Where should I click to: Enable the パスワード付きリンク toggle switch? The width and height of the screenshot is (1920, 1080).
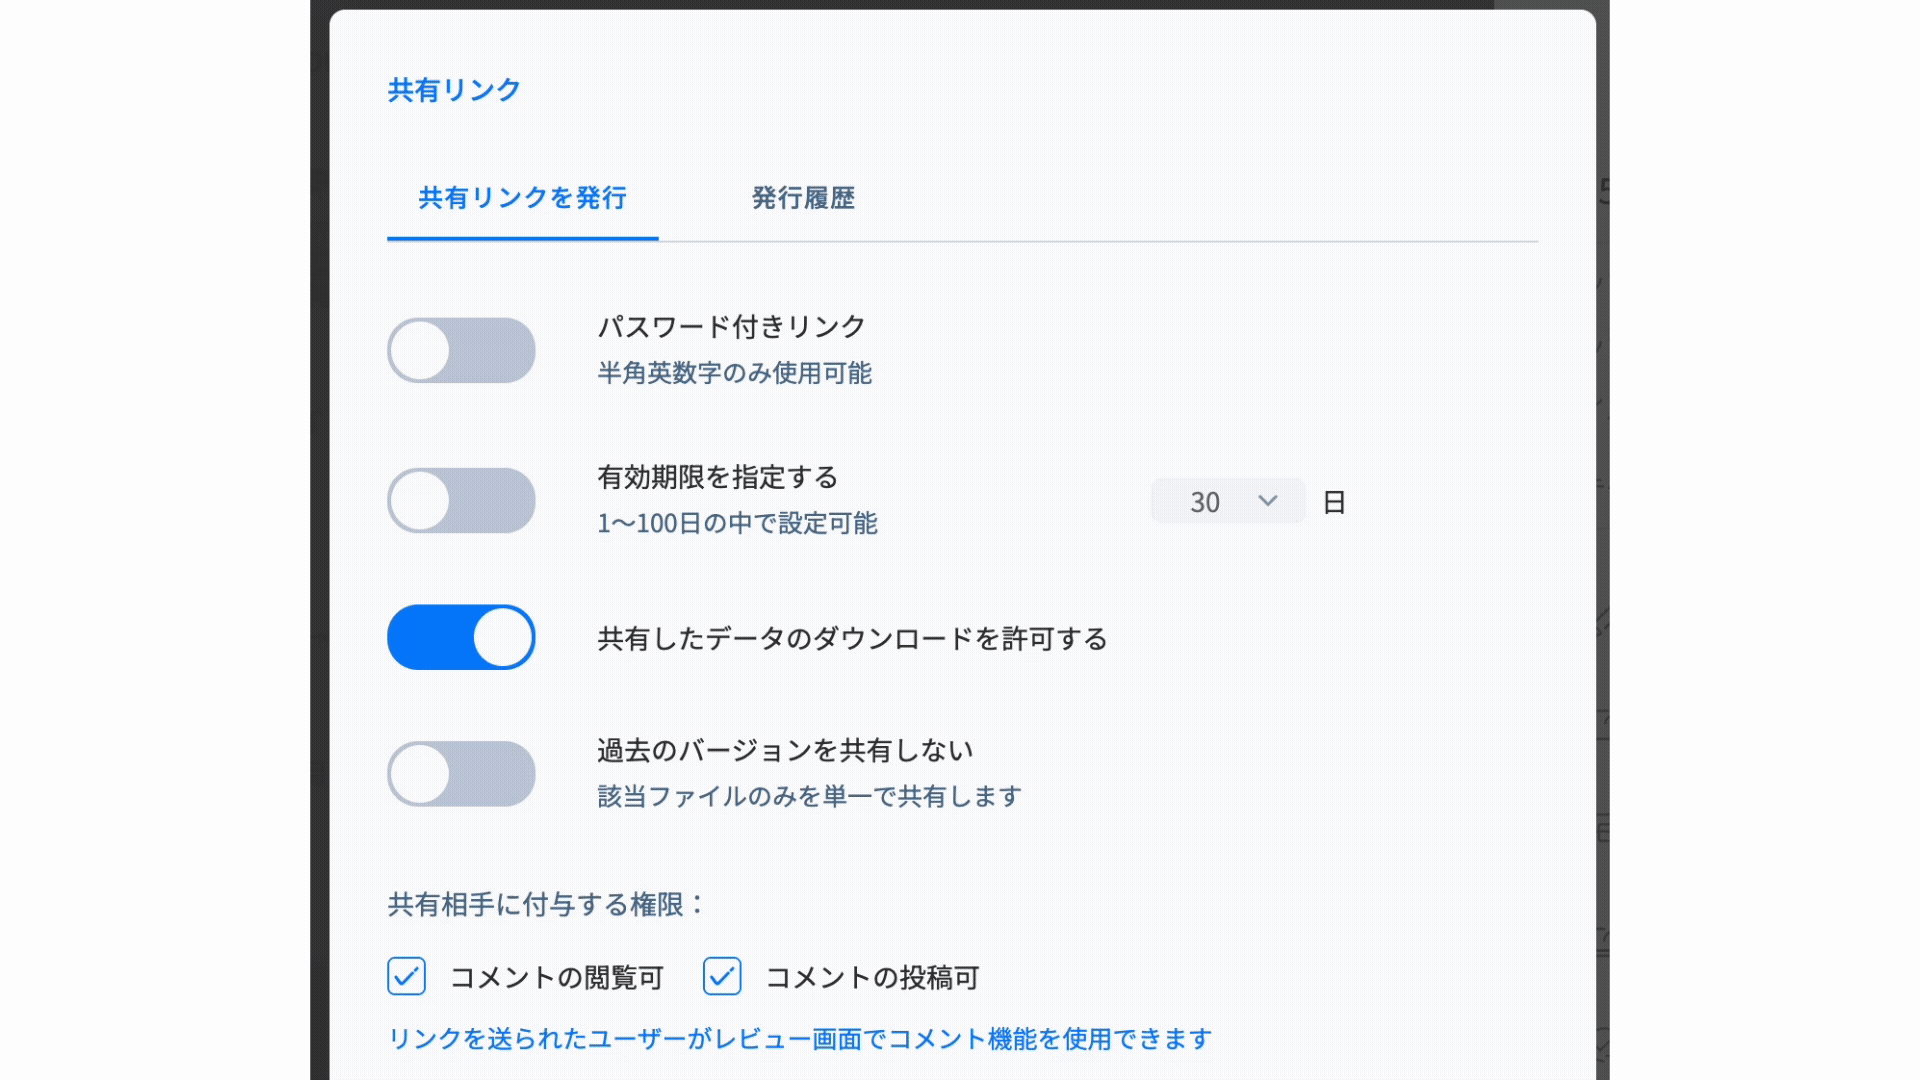coord(461,351)
